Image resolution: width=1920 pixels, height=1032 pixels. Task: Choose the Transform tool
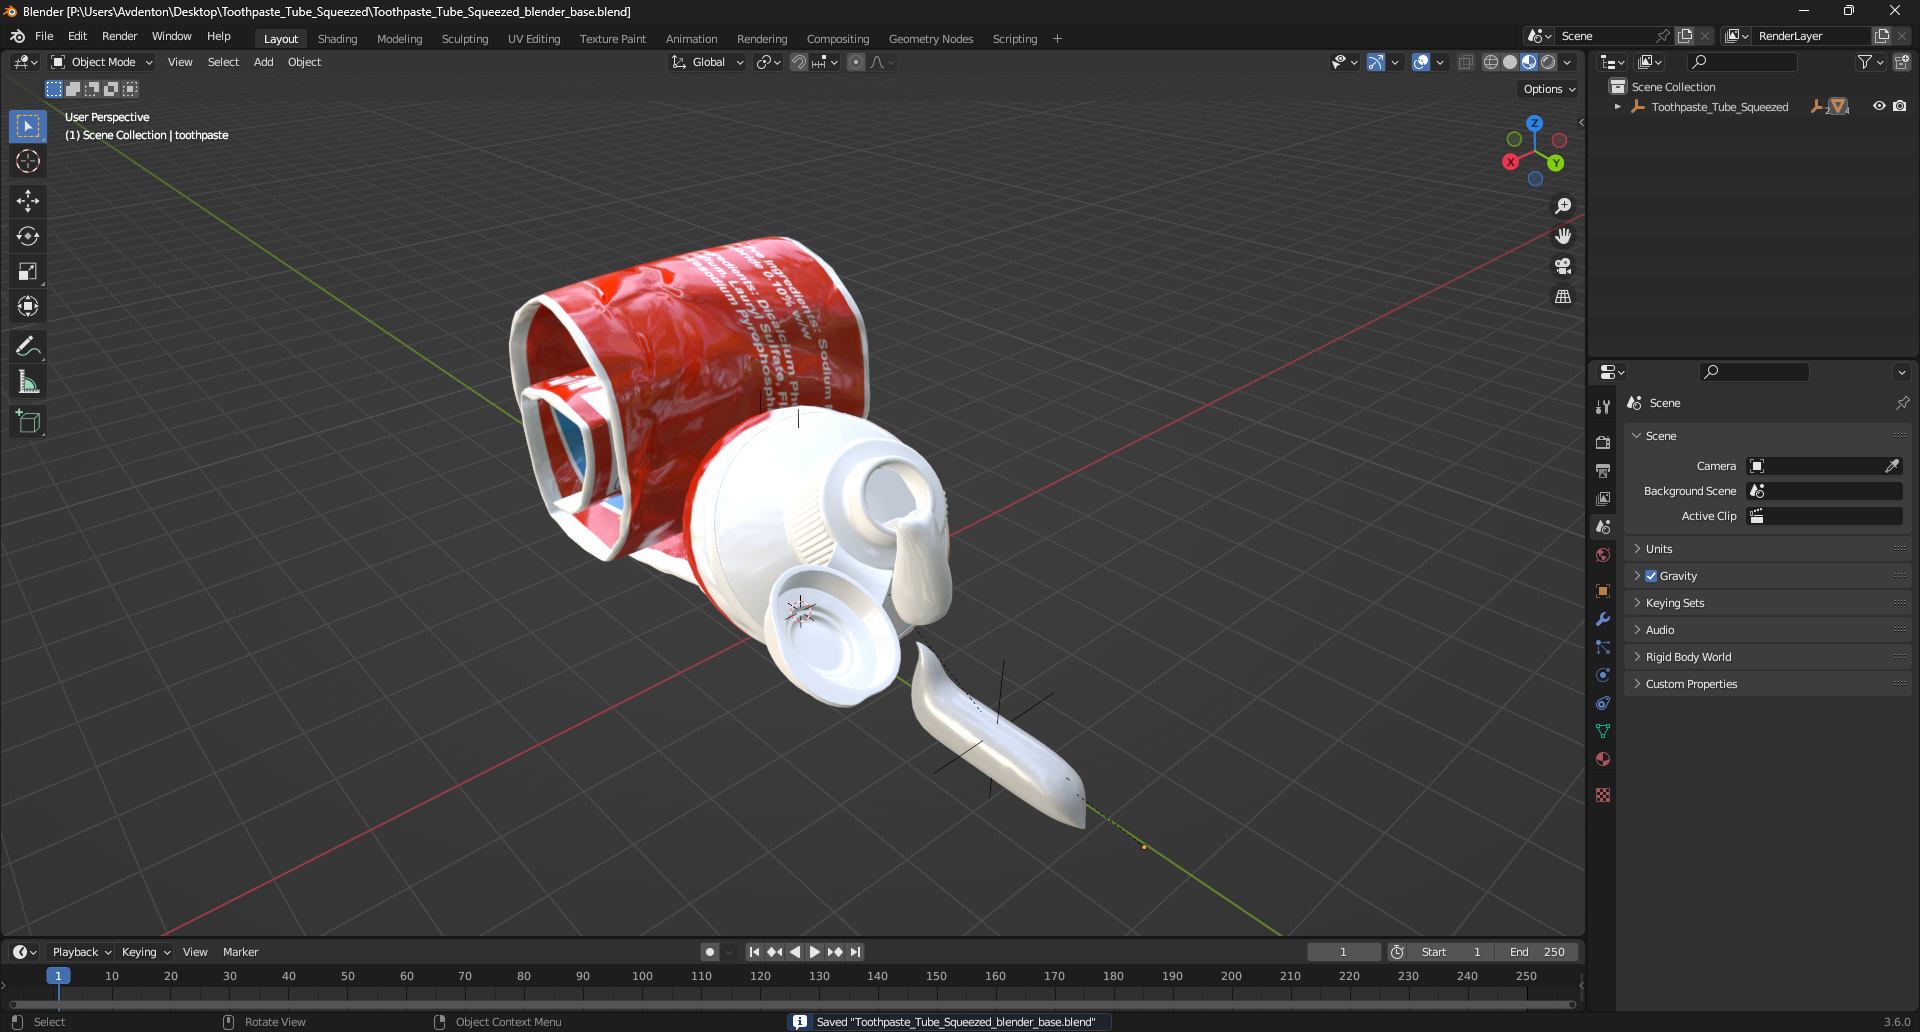click(28, 306)
